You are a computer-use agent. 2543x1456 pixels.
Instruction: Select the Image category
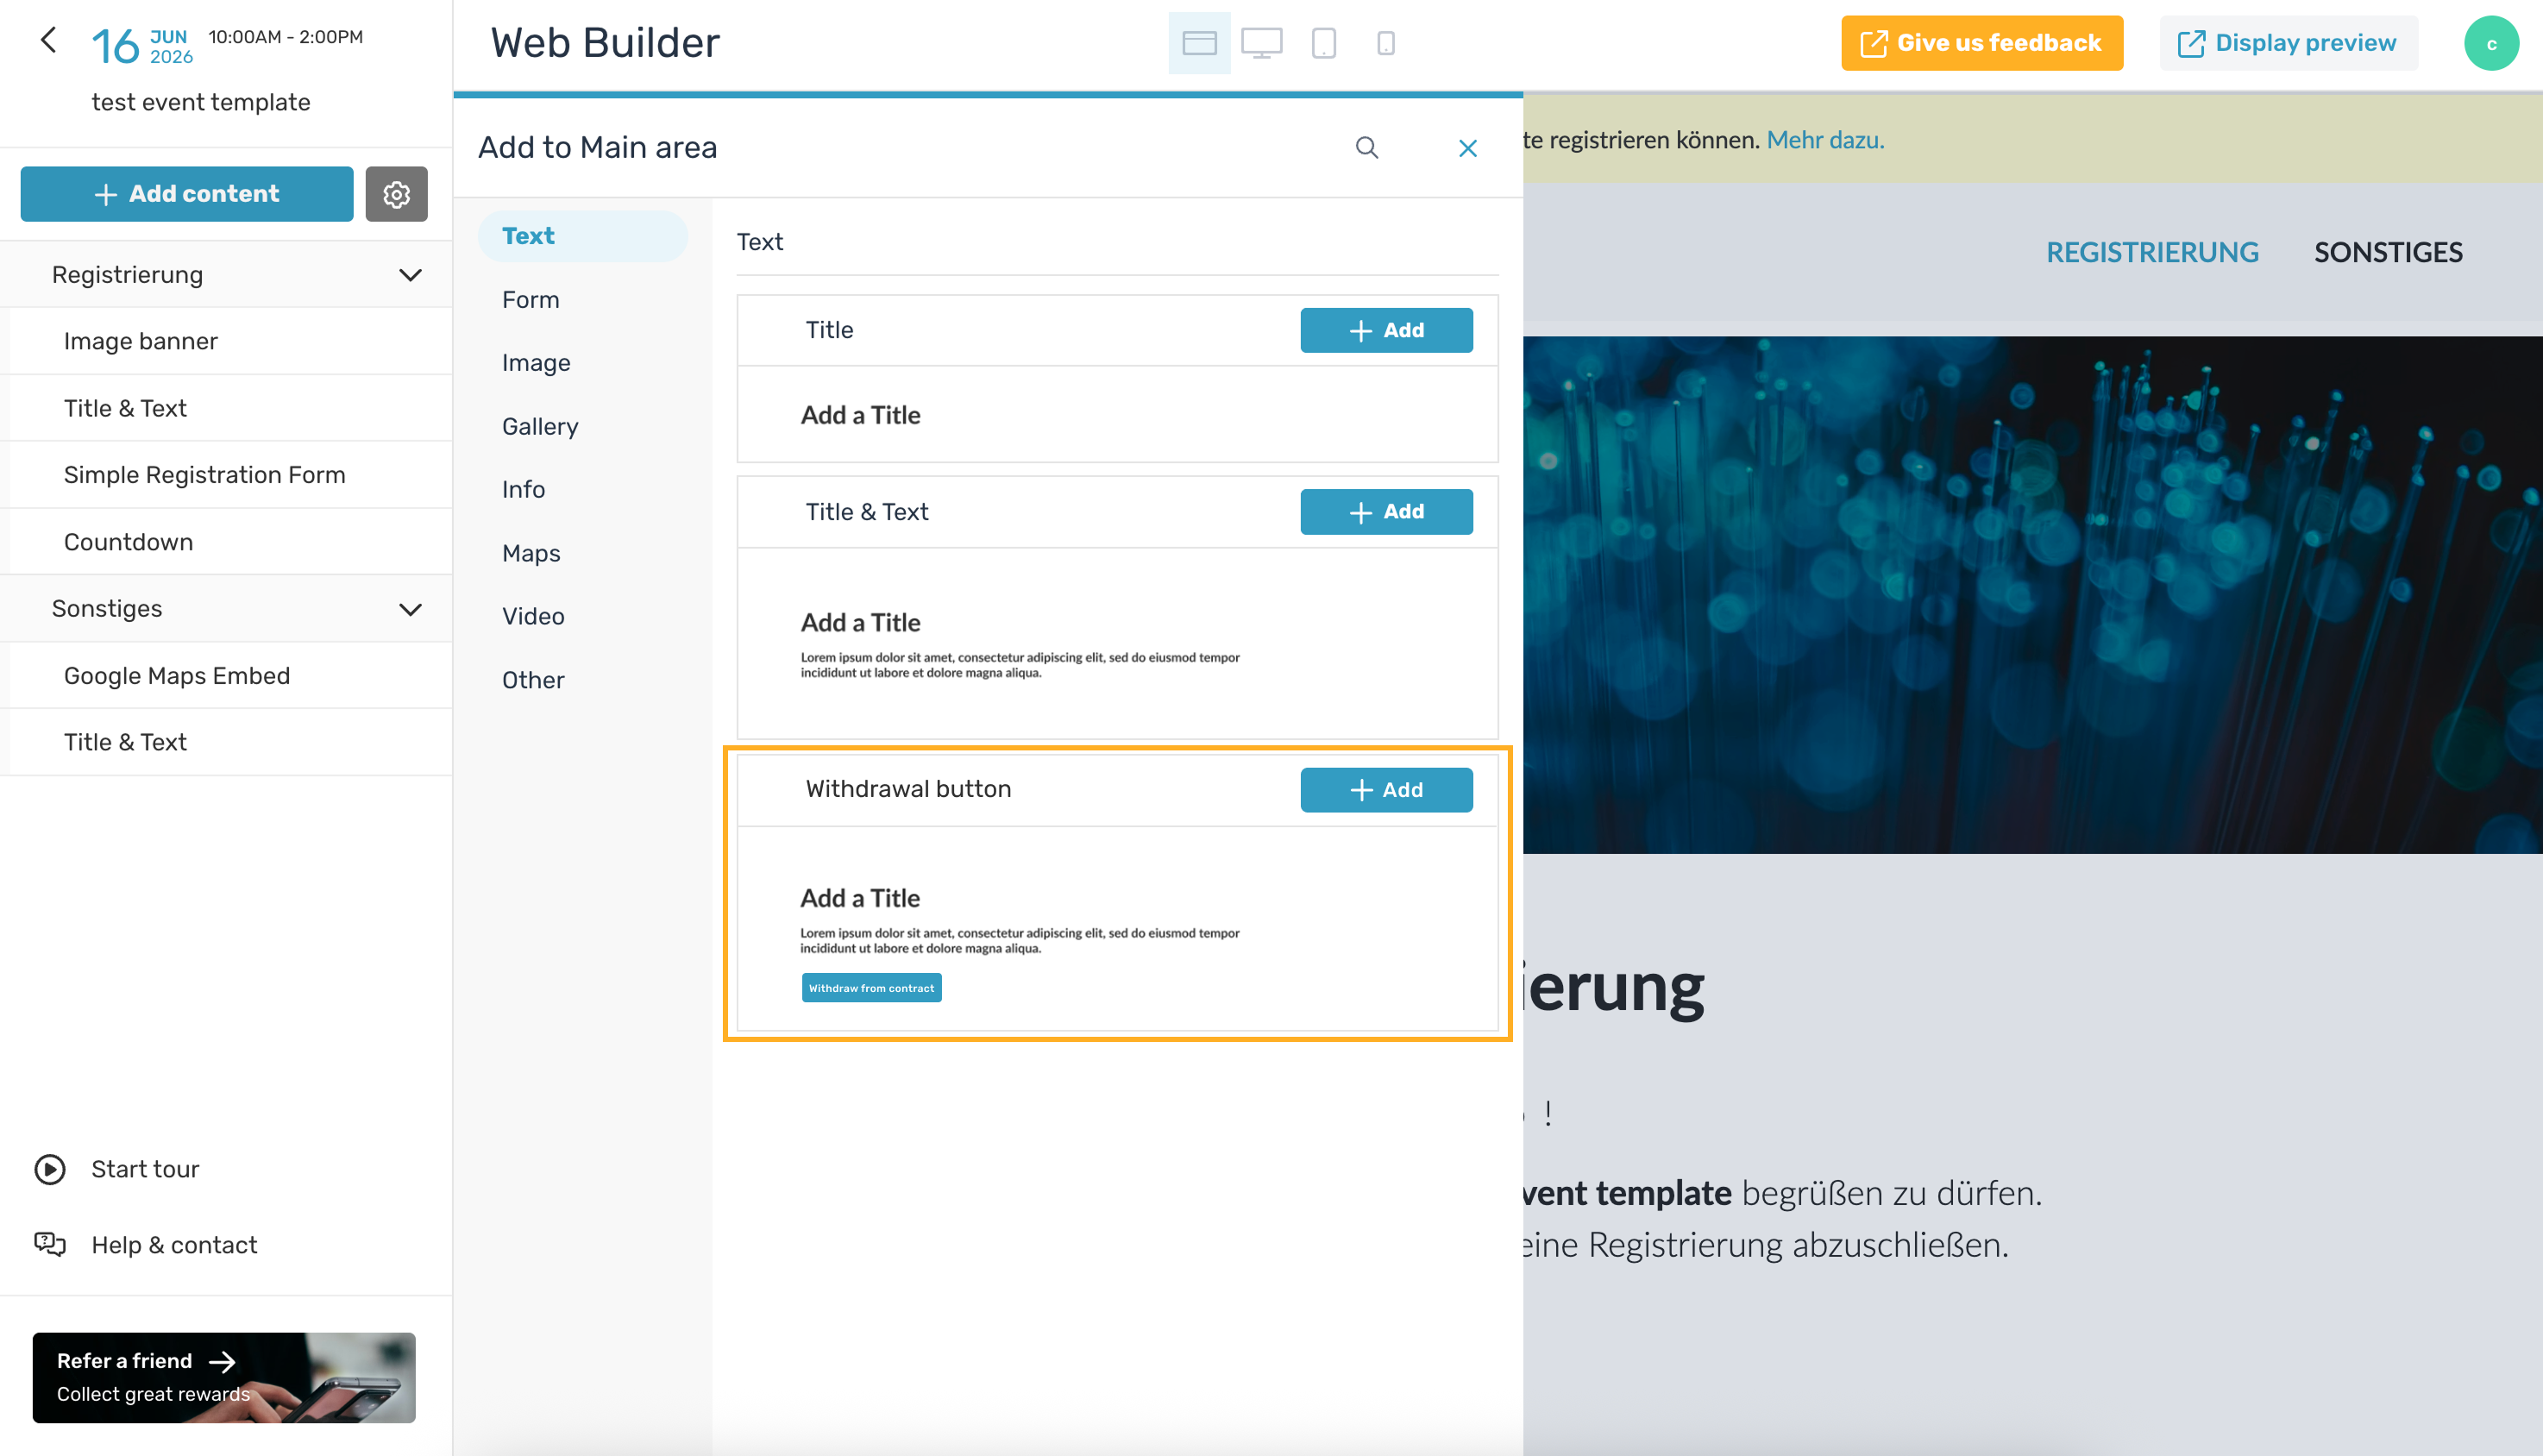click(536, 363)
